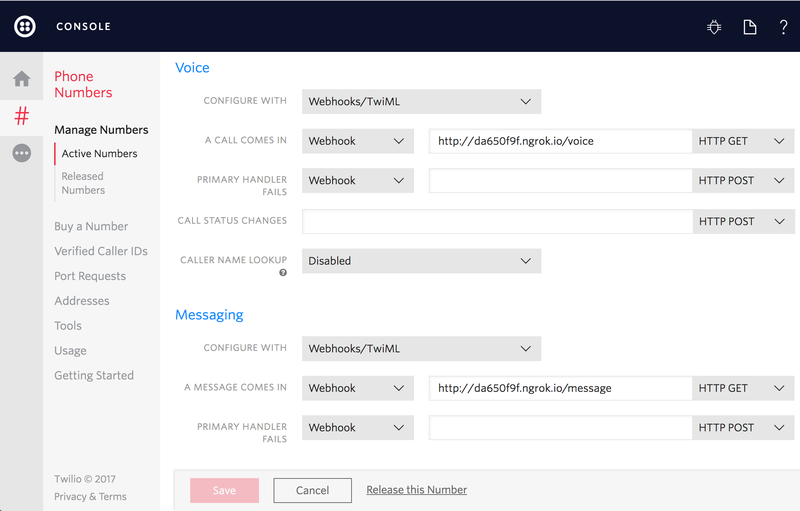Click the Call Status Changes URL field
The image size is (800, 511).
[497, 221]
